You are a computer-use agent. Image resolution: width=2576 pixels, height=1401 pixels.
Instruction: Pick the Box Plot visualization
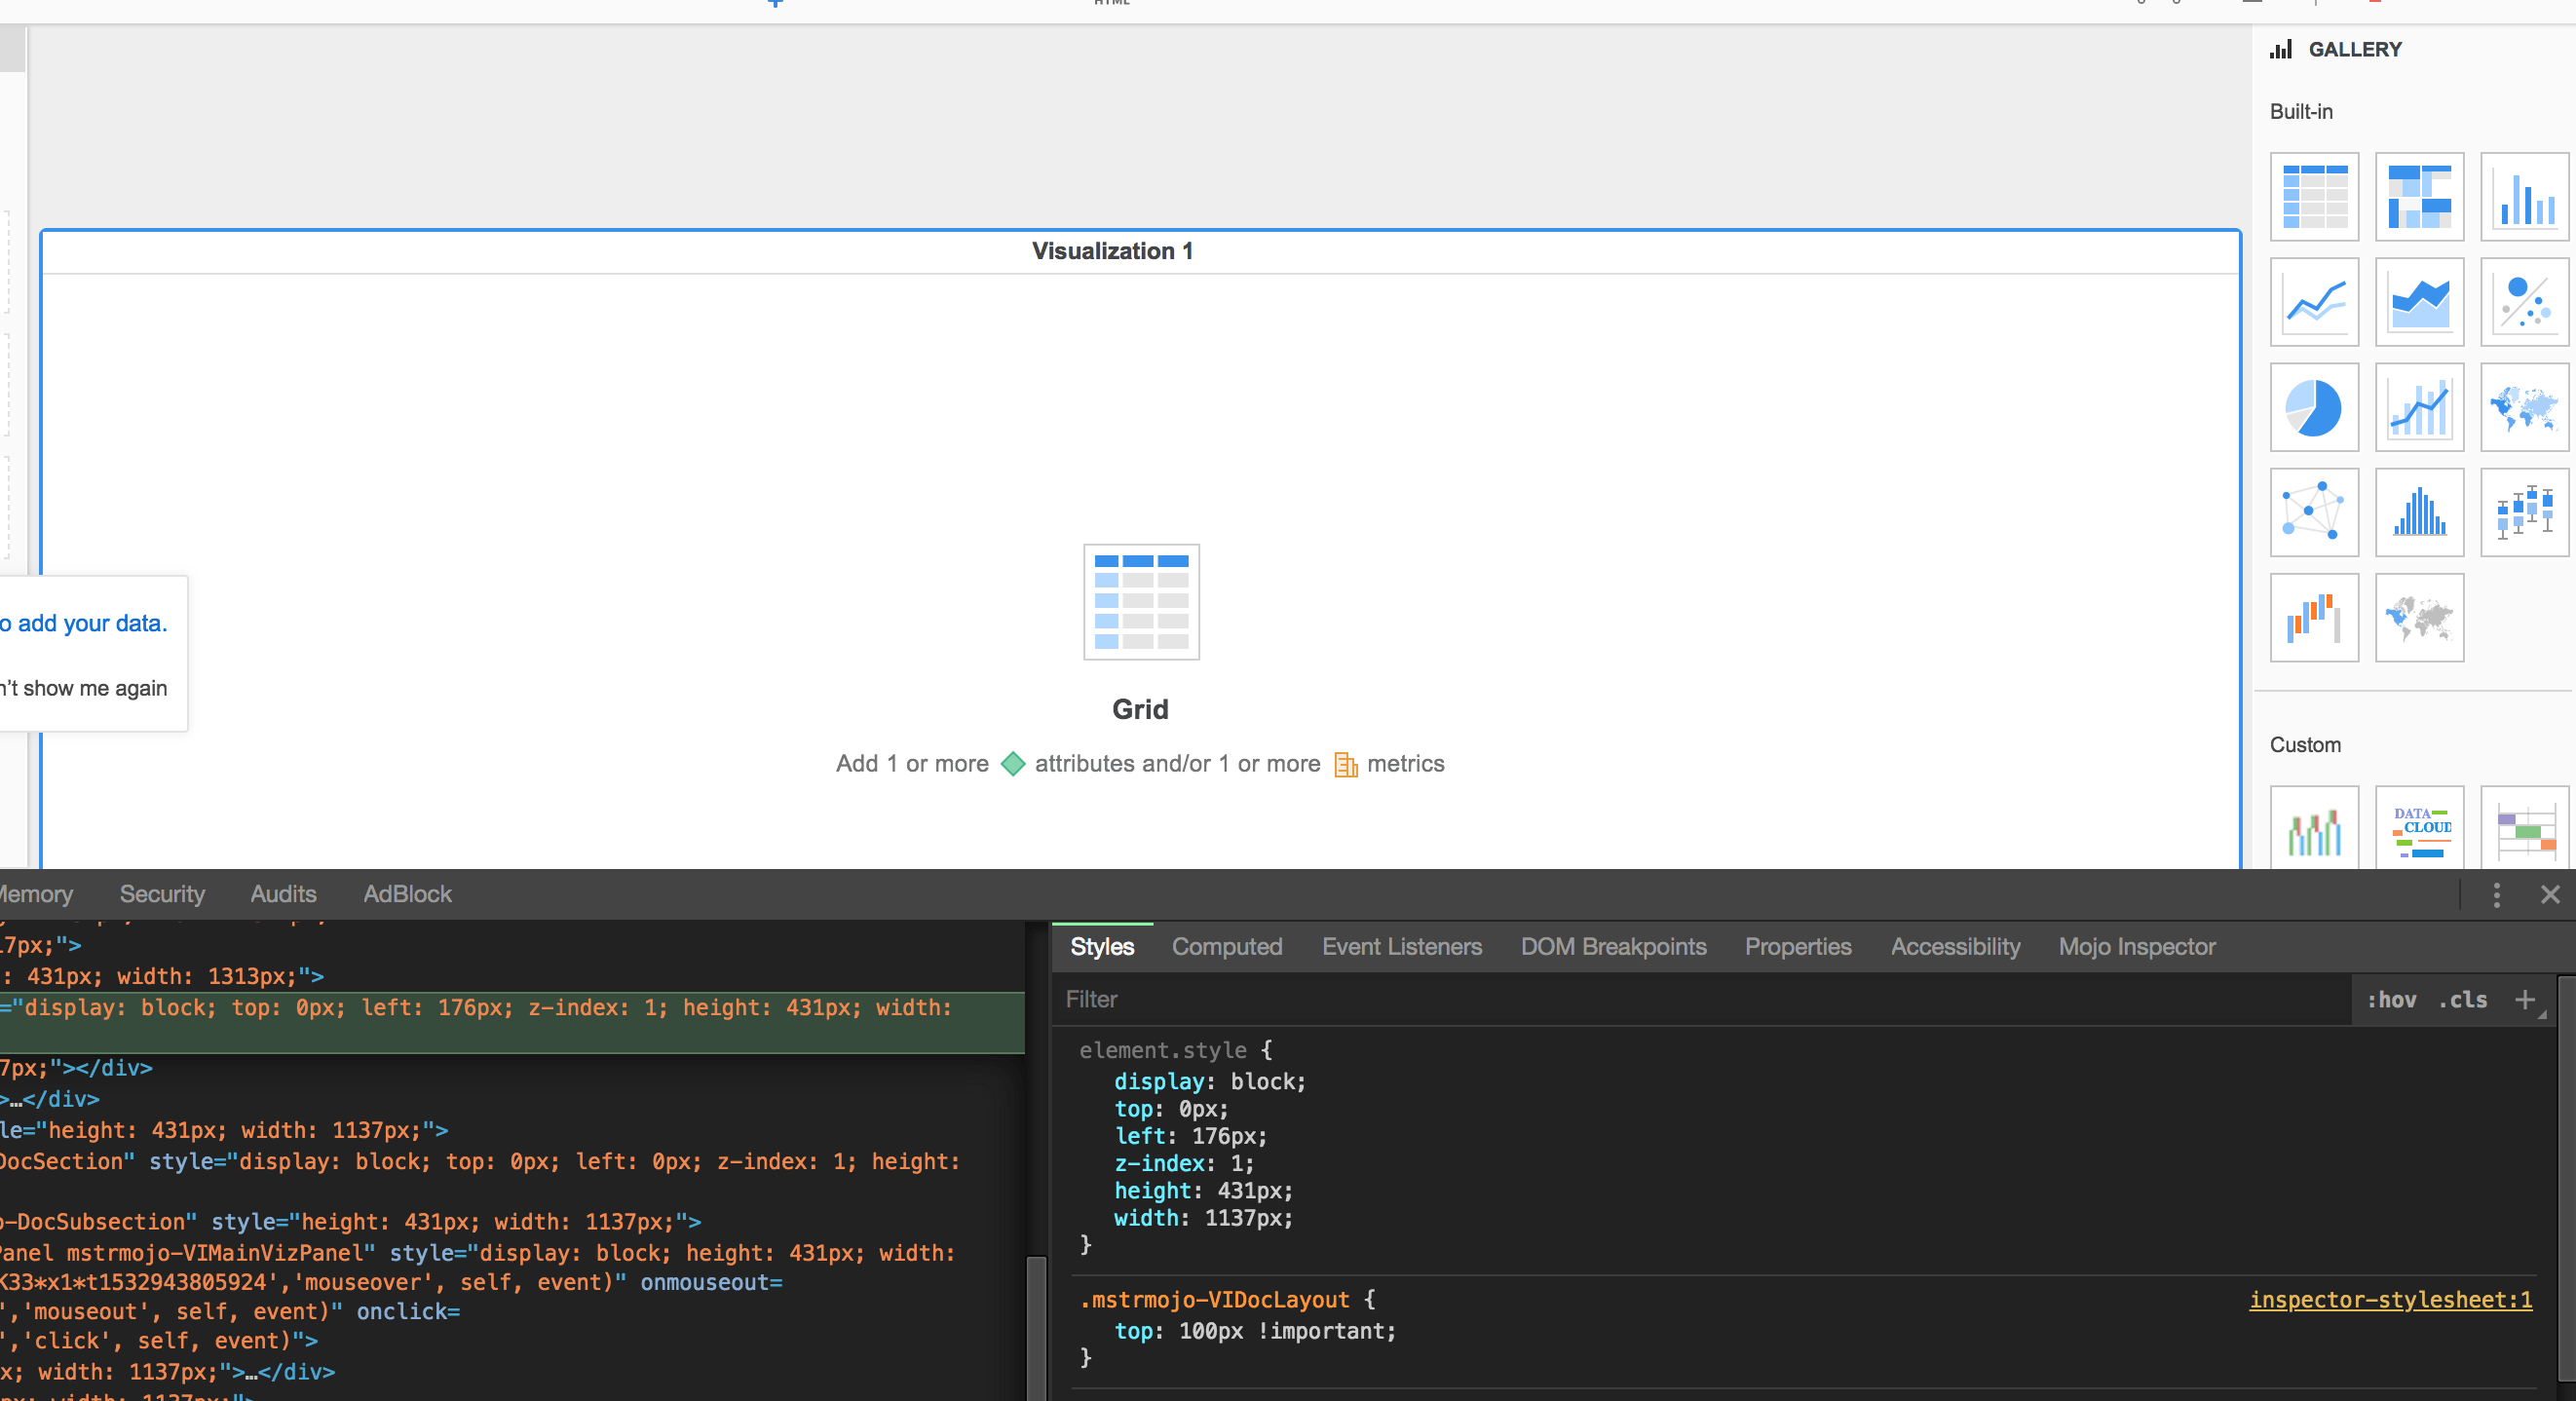(x=2524, y=512)
